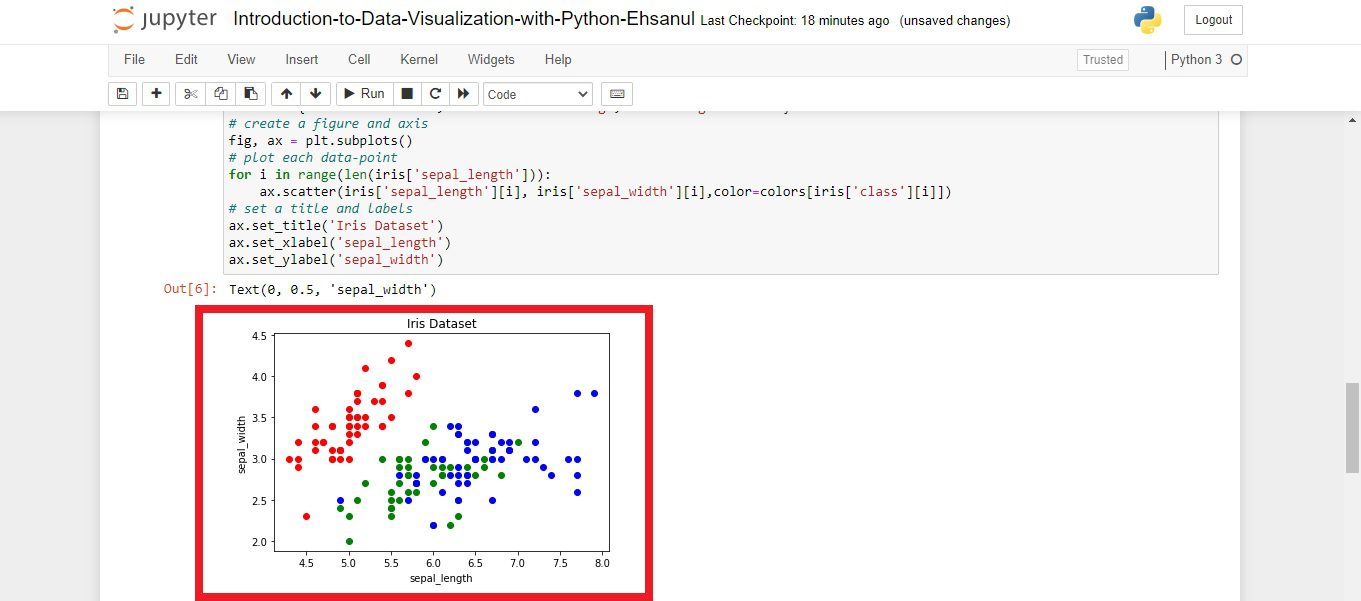Insert a new cell with the plus icon
This screenshot has width=1361, height=601.
pos(155,93)
